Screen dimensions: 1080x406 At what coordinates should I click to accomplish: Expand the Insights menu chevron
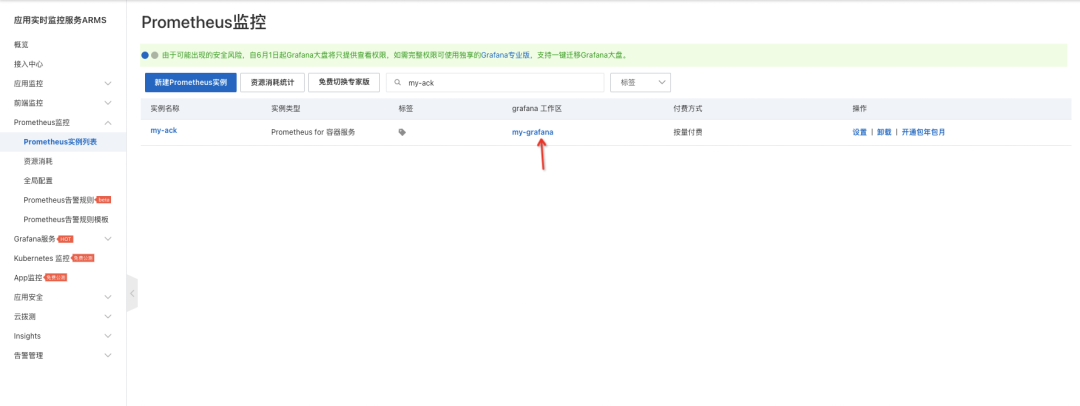(107, 336)
